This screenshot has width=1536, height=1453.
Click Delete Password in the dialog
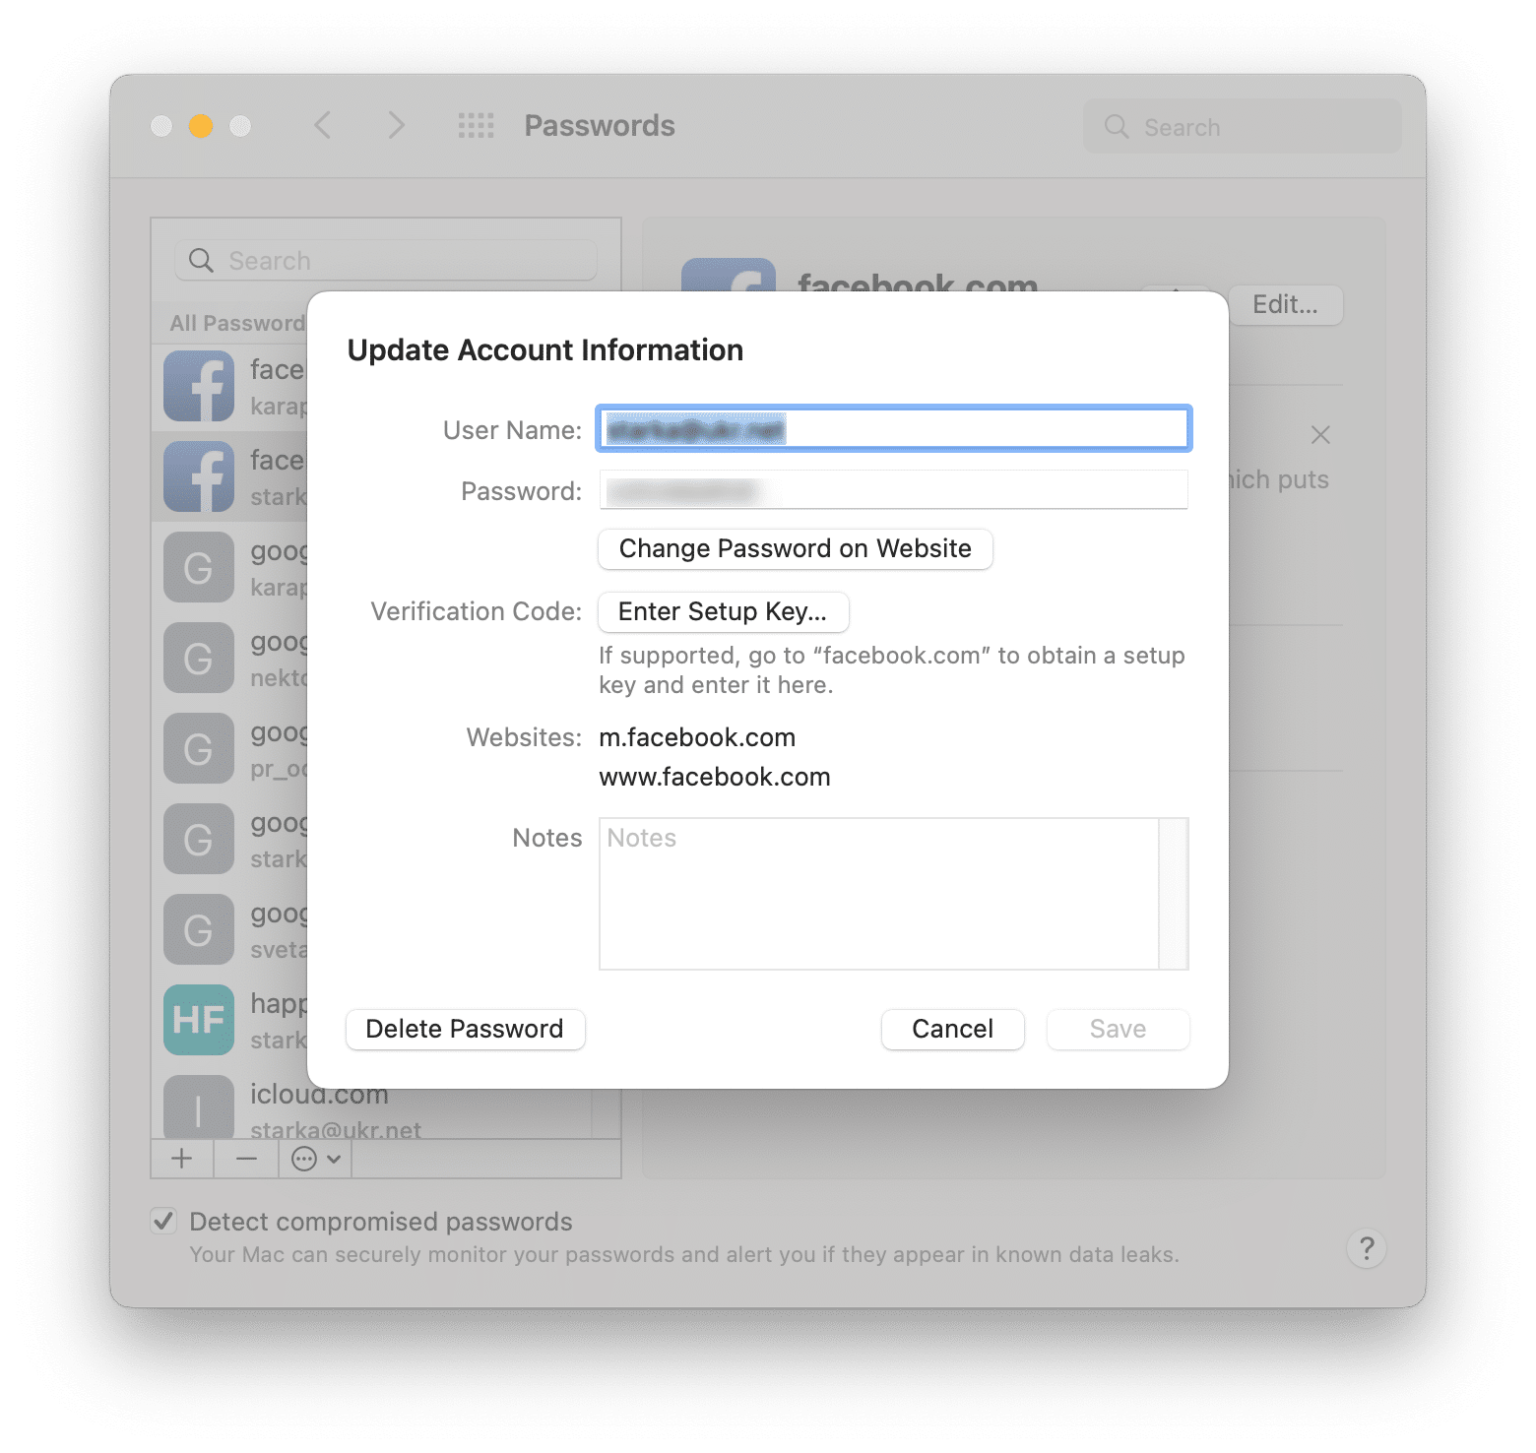[x=464, y=1029]
